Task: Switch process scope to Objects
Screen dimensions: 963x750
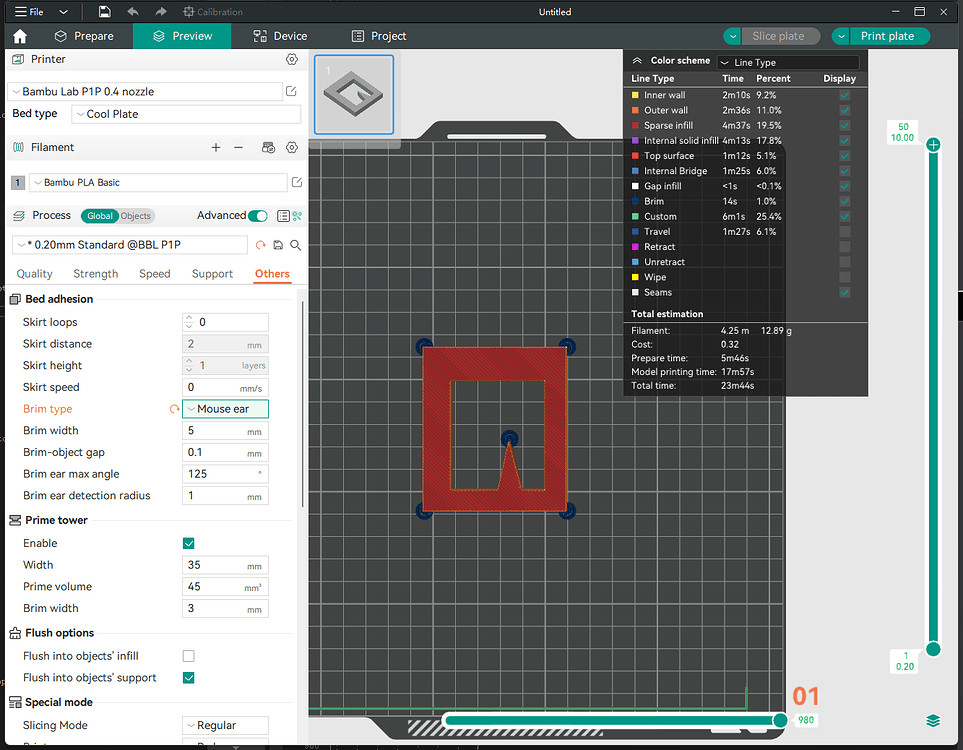Action: [x=135, y=216]
